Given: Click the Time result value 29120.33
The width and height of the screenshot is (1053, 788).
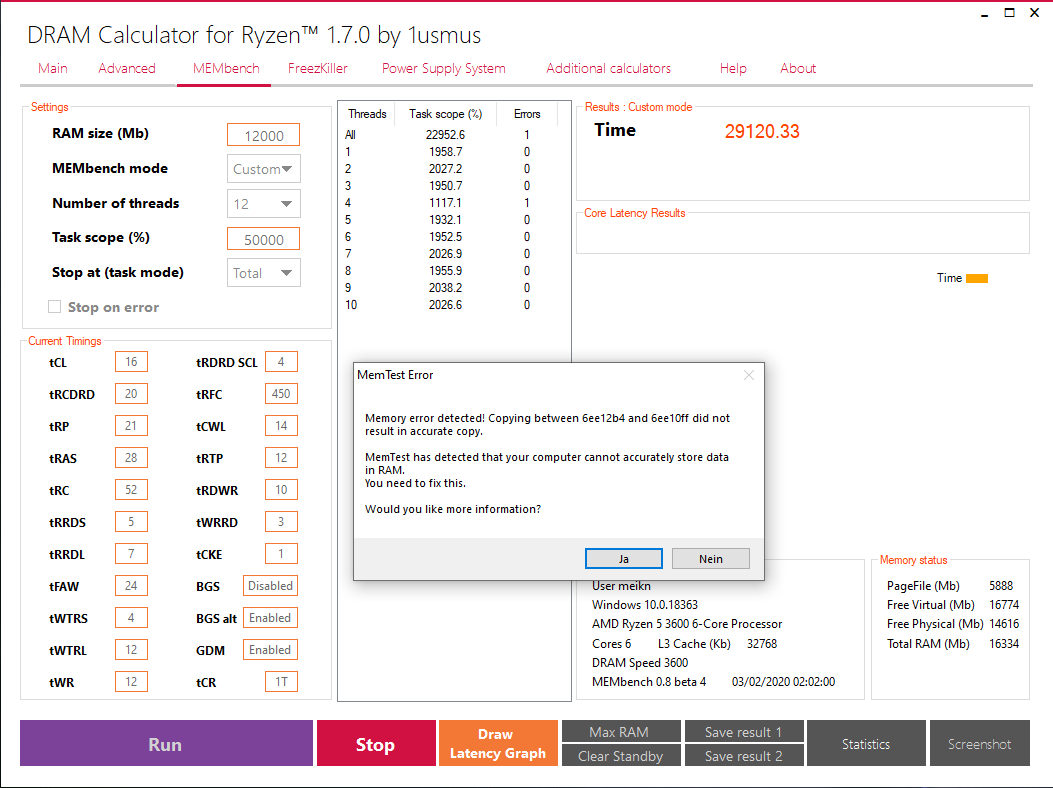Looking at the screenshot, I should tap(762, 131).
